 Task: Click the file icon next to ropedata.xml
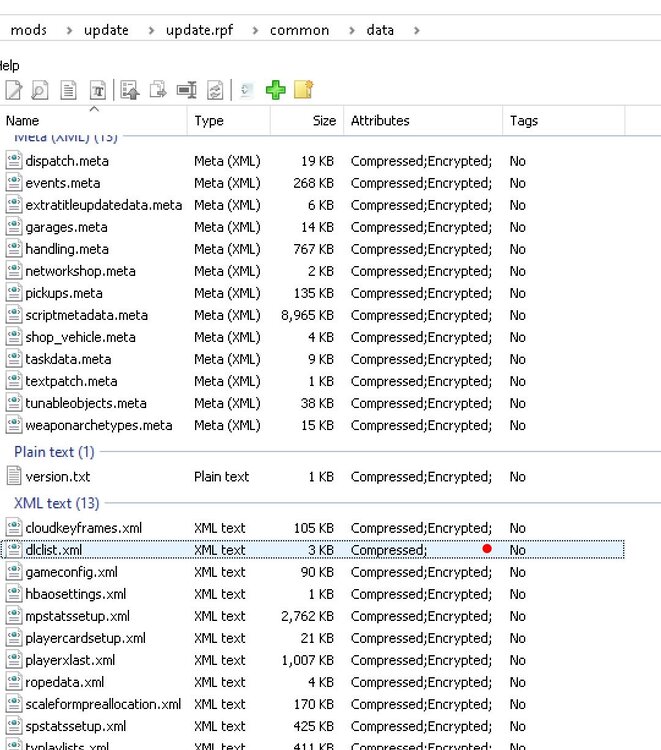(x=14, y=681)
